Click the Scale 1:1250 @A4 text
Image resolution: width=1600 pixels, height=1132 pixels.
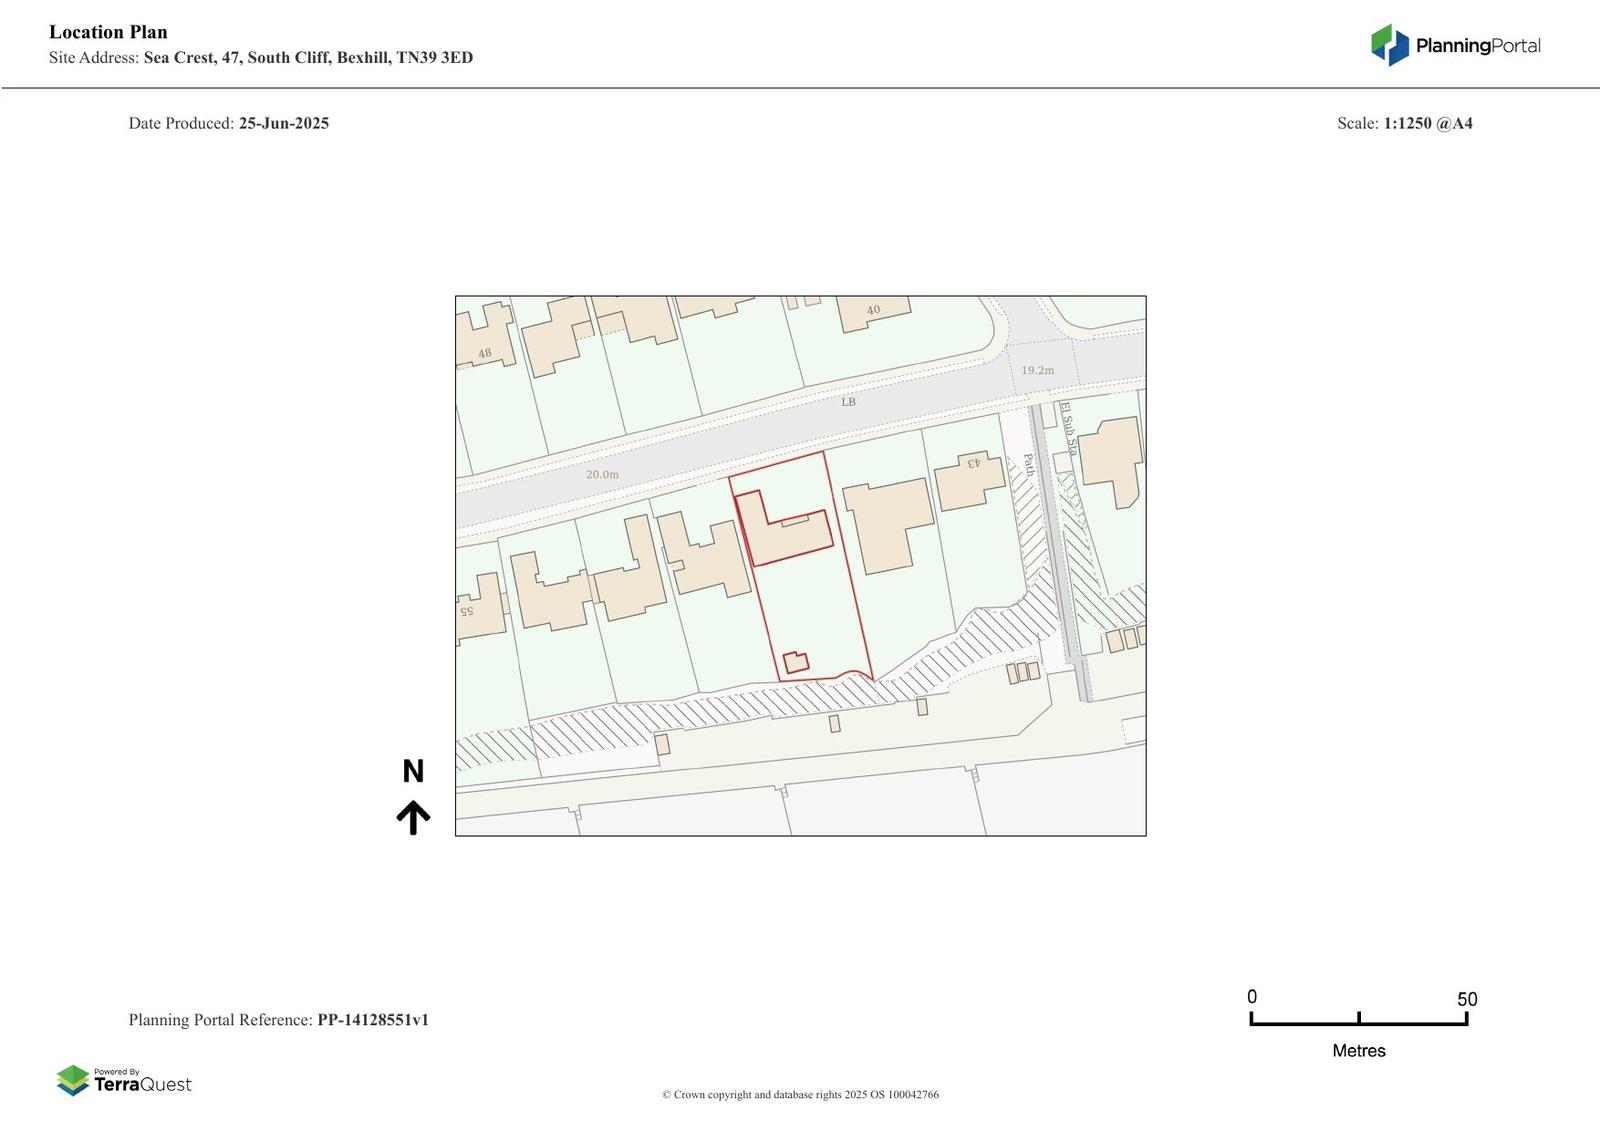point(1404,123)
